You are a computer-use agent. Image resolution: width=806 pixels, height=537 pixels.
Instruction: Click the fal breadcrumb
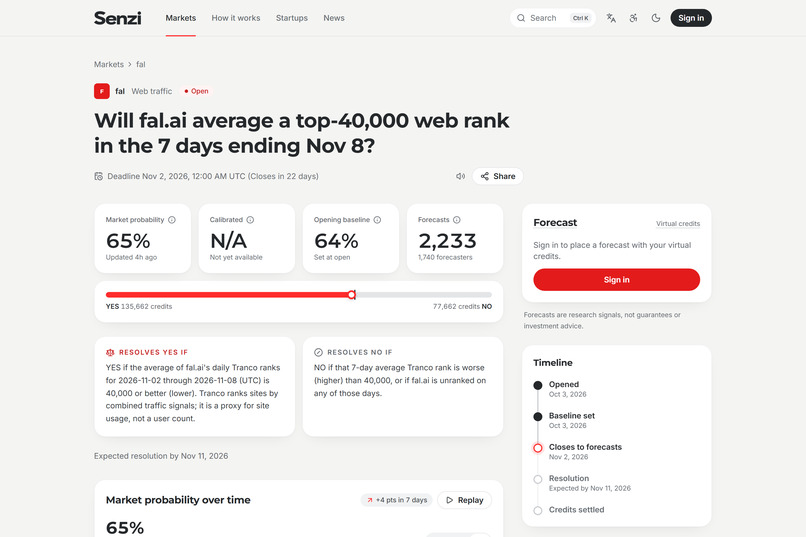click(140, 64)
